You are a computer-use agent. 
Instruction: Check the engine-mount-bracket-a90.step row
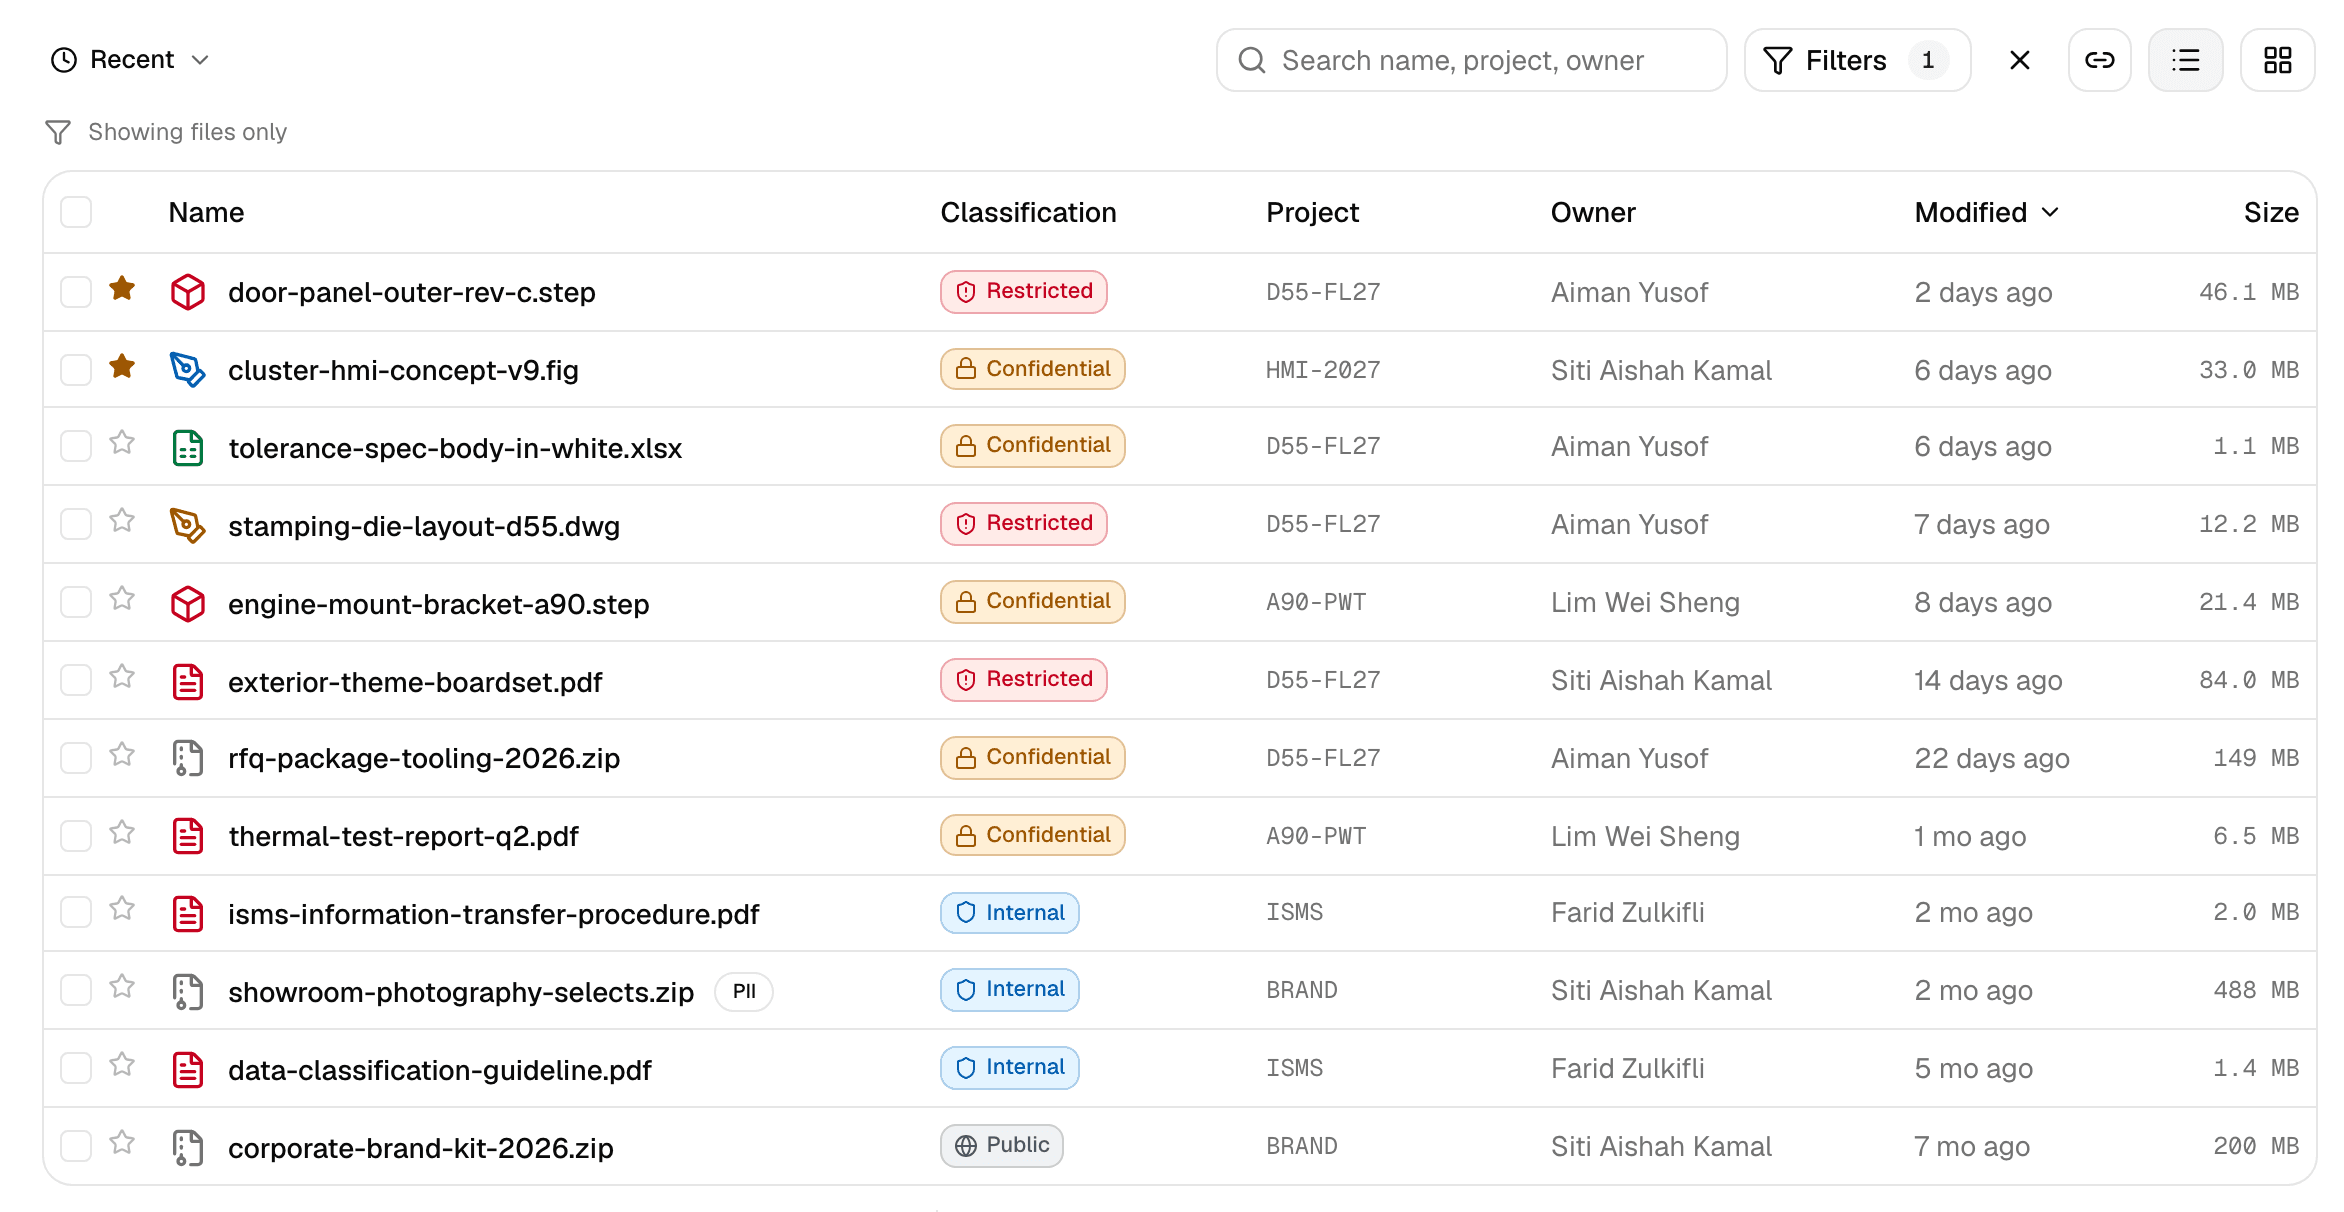pyautogui.click(x=76, y=602)
